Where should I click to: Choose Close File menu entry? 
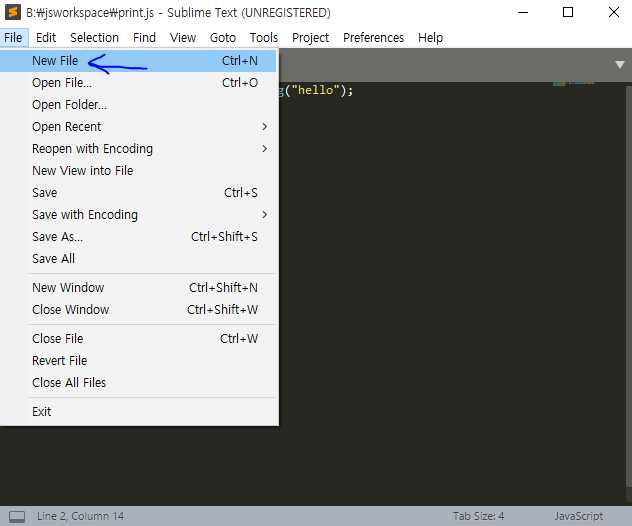(x=138, y=339)
